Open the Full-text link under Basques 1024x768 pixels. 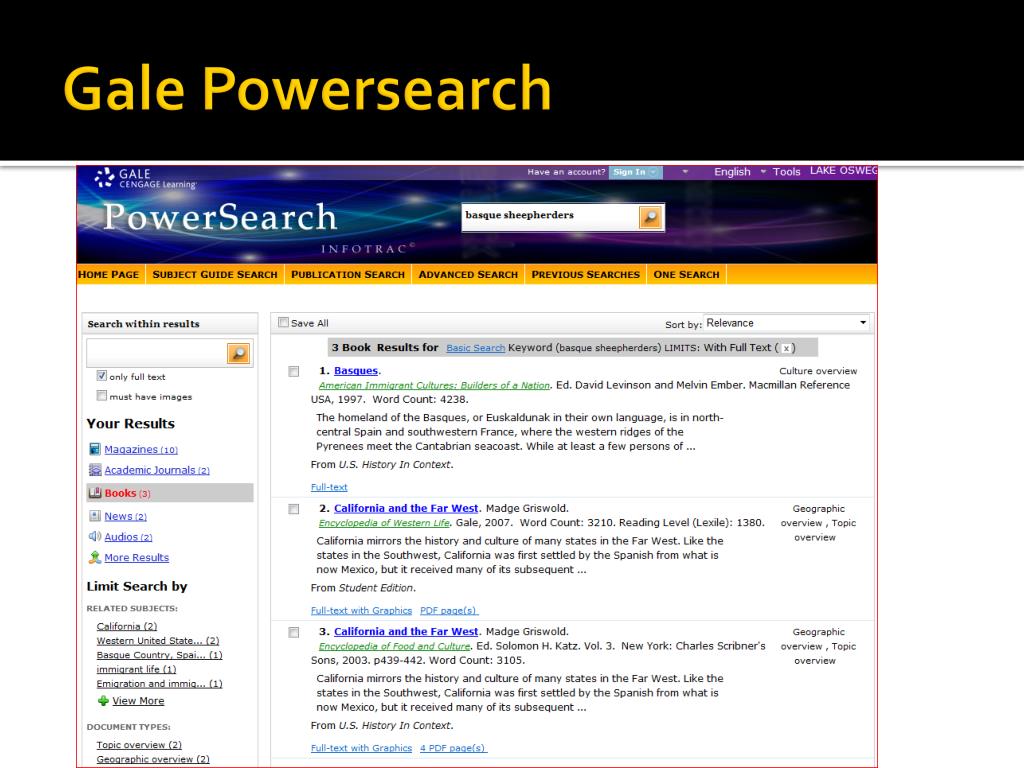click(329, 487)
